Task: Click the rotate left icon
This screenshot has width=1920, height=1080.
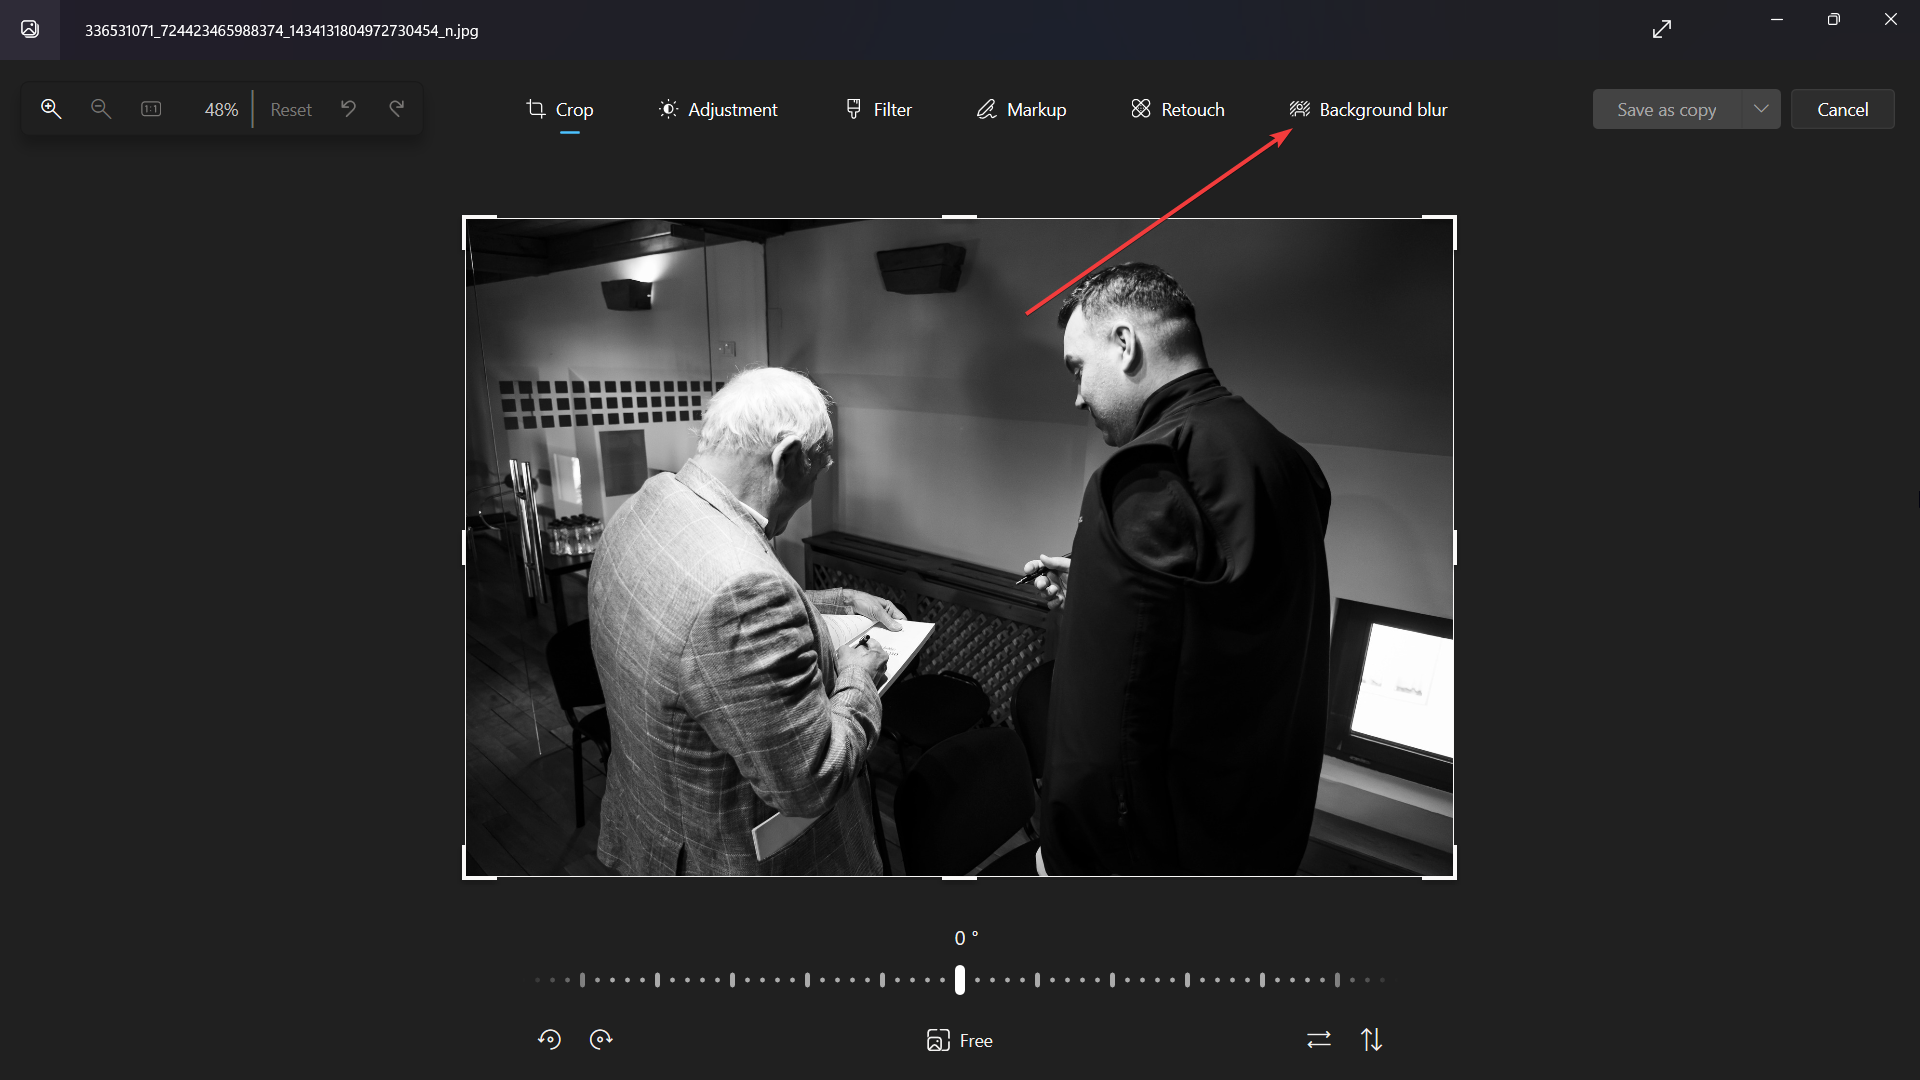Action: point(550,1039)
